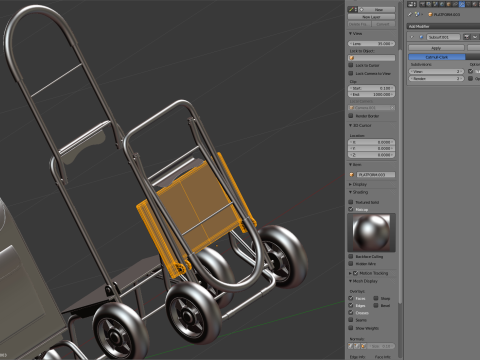Click the Subsurf modifier name field
480x360 pixels.
tap(444, 37)
